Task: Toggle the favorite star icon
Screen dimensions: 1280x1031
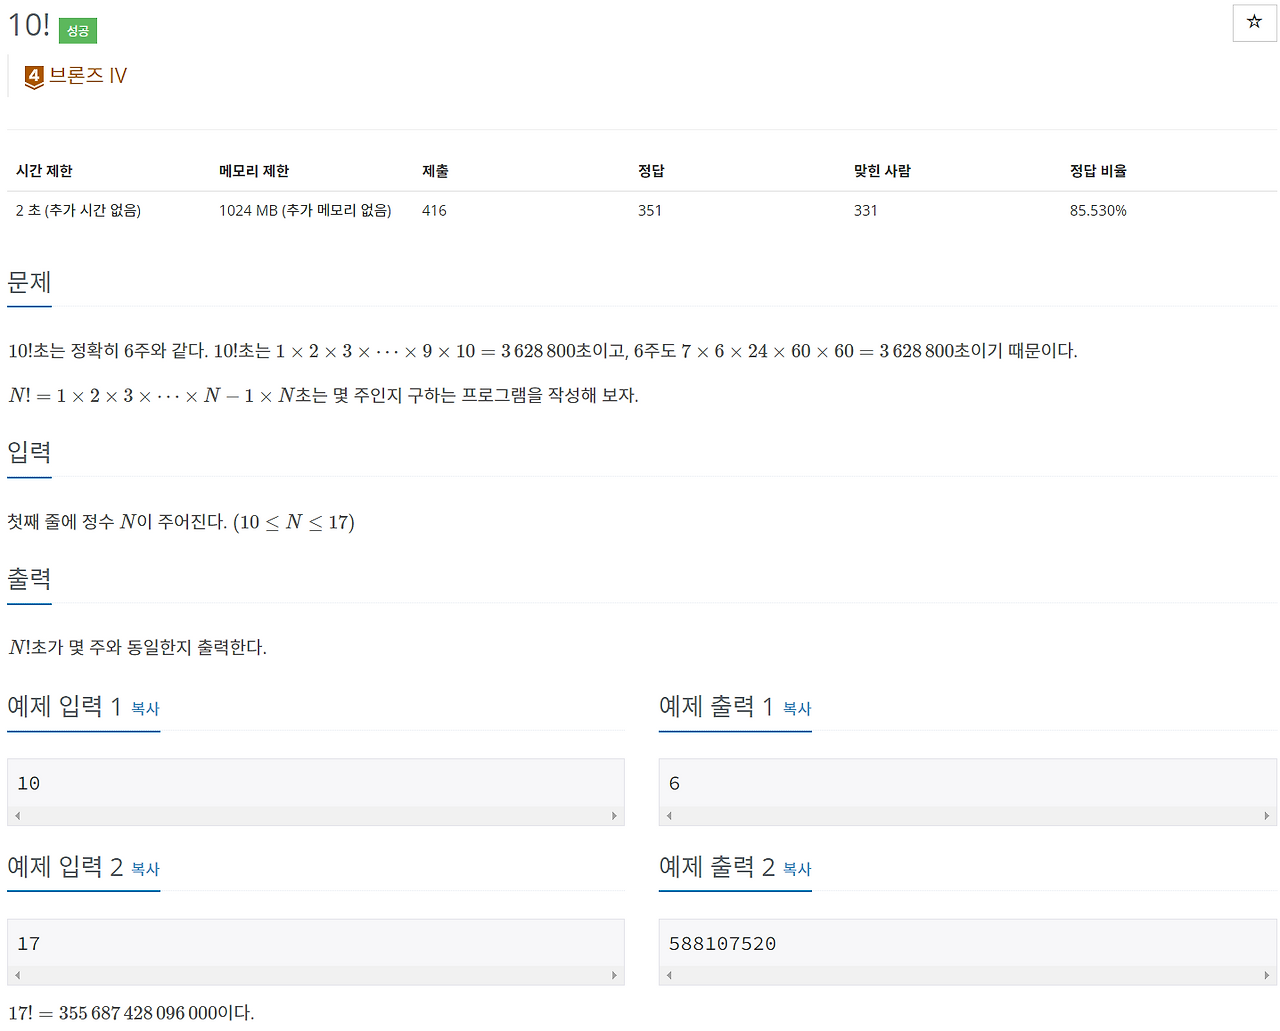Action: (1254, 22)
